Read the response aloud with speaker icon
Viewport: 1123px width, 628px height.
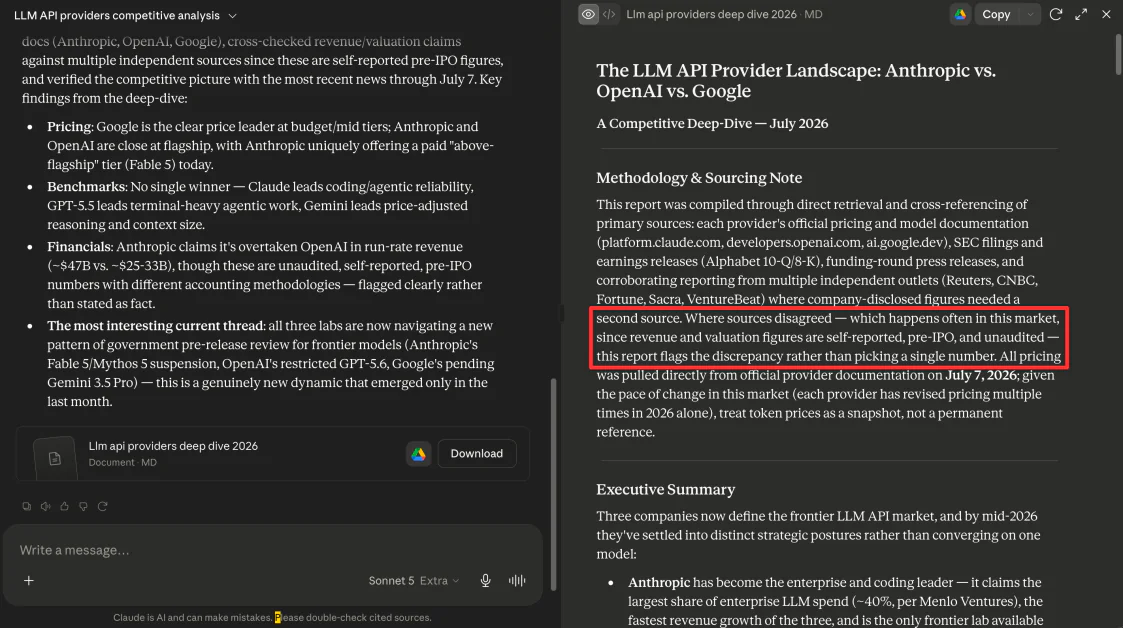(45, 506)
